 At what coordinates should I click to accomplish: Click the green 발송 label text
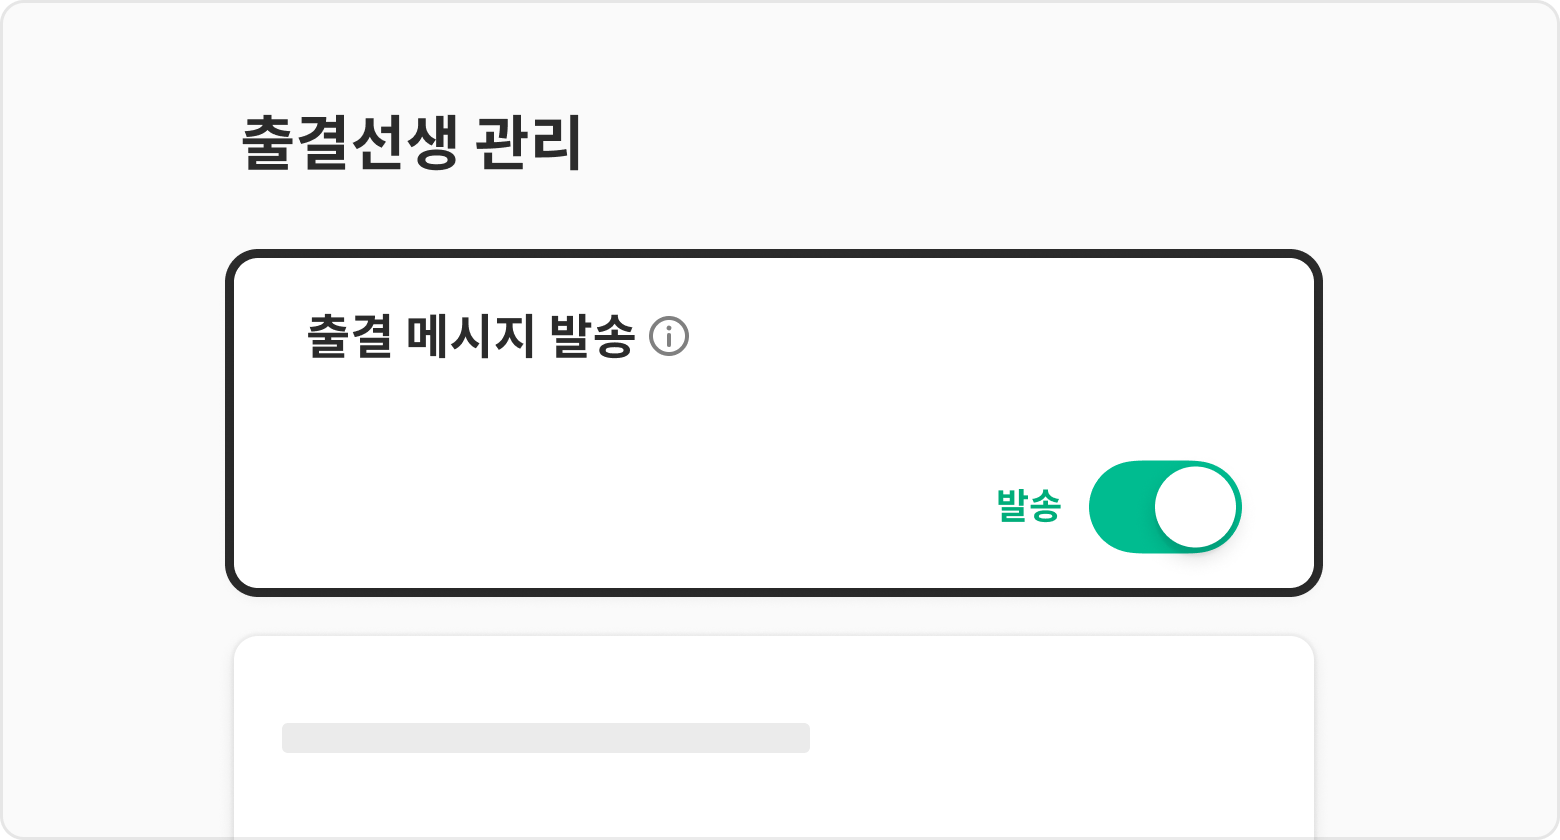(1028, 507)
